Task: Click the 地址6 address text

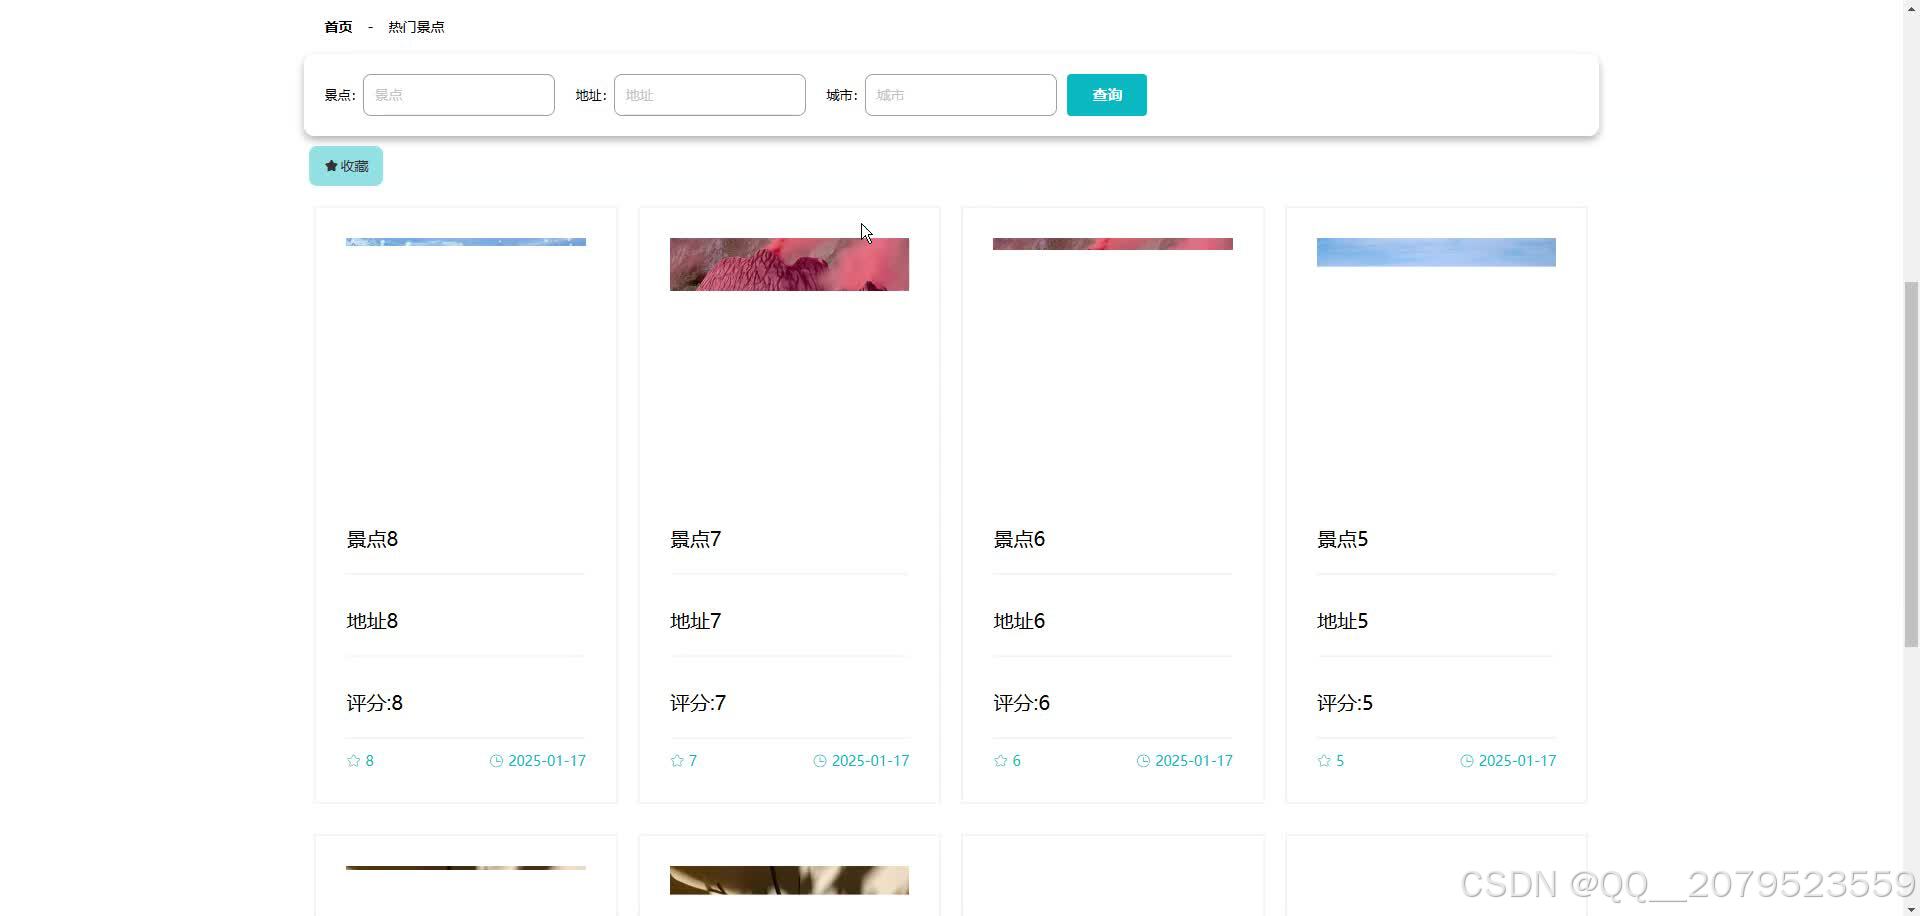Action: click(1019, 621)
